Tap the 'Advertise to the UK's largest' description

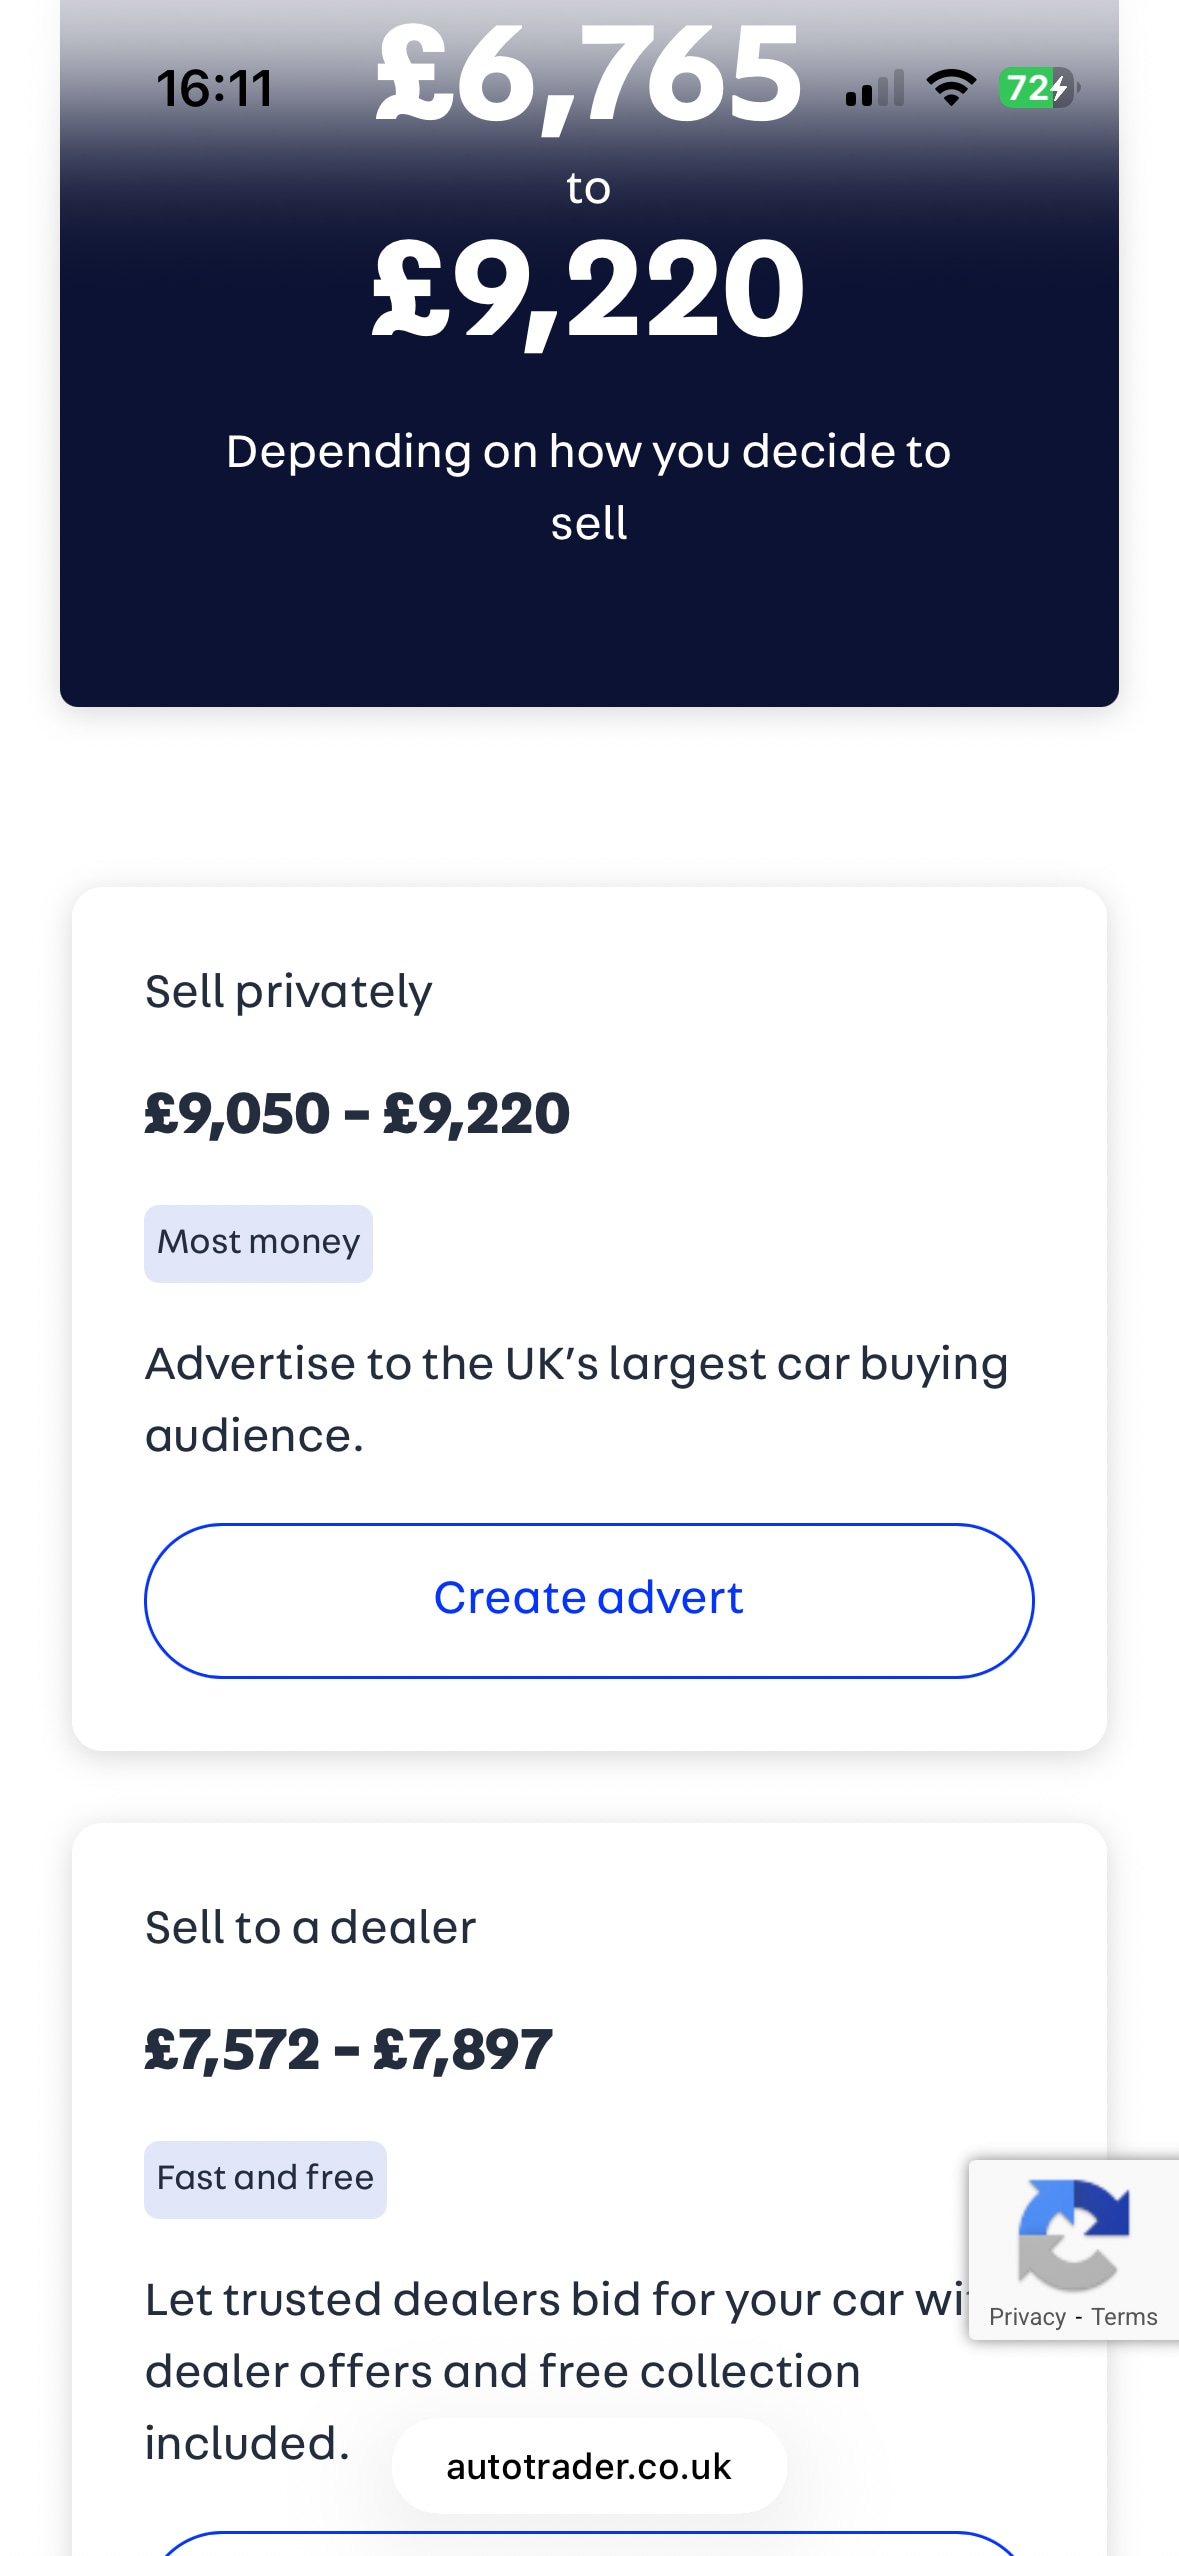coord(576,1399)
